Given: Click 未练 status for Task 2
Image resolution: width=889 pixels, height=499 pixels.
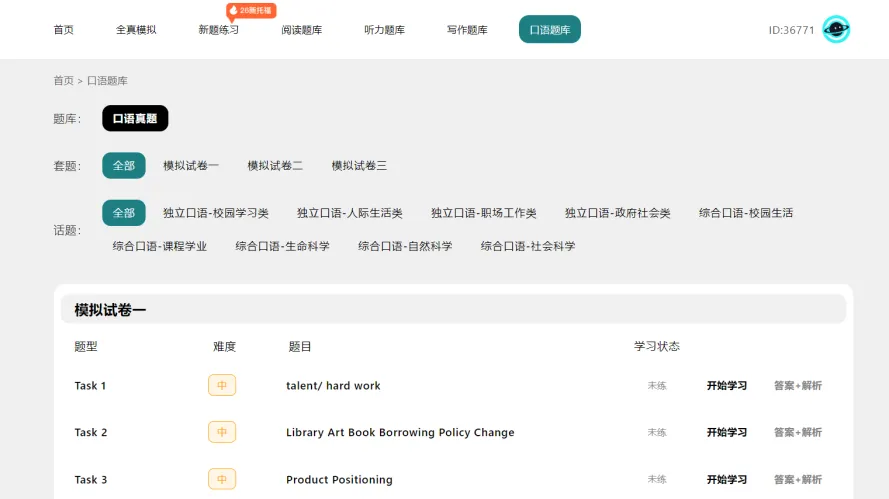Looking at the screenshot, I should click(x=657, y=432).
